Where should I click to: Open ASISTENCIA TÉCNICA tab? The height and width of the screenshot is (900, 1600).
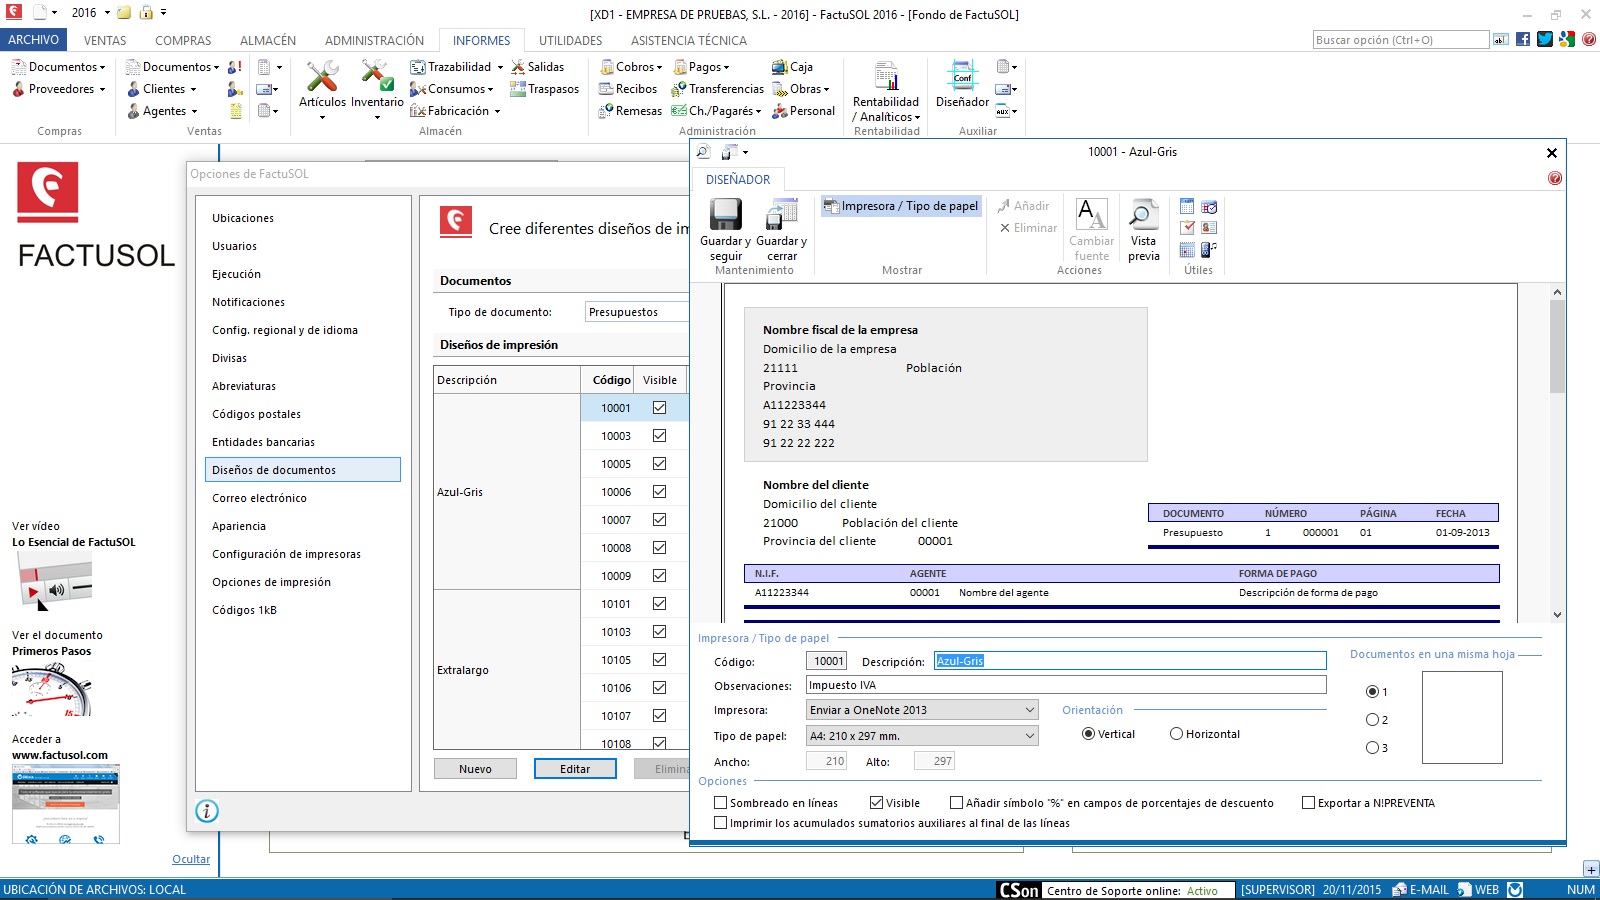pyautogui.click(x=688, y=41)
